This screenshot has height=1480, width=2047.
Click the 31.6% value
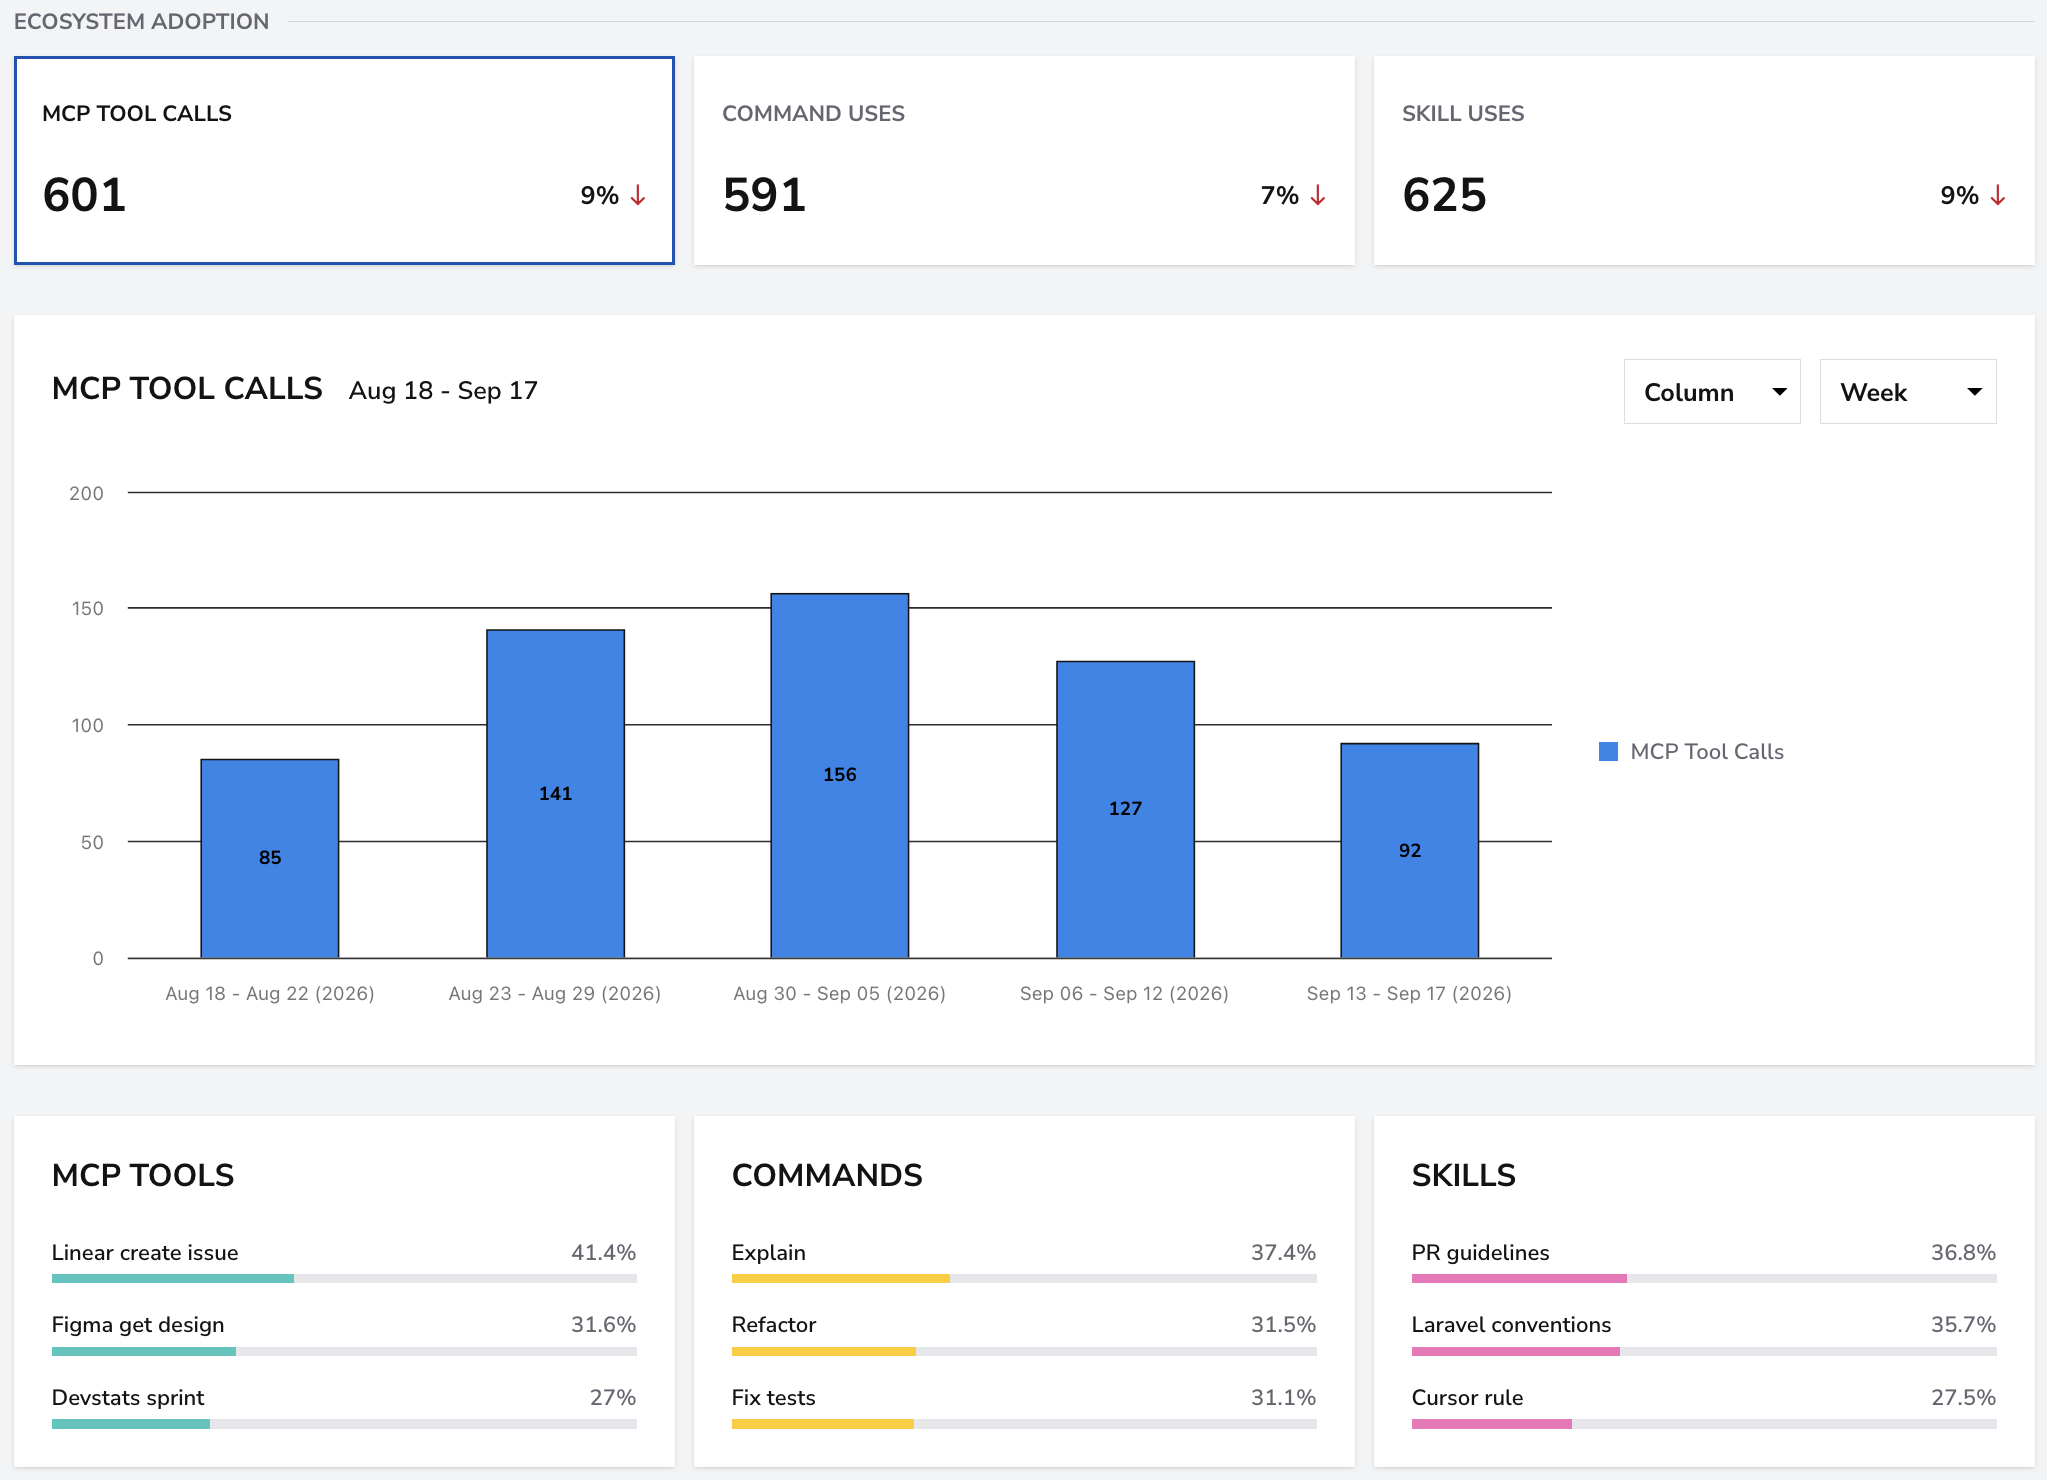pos(604,1325)
